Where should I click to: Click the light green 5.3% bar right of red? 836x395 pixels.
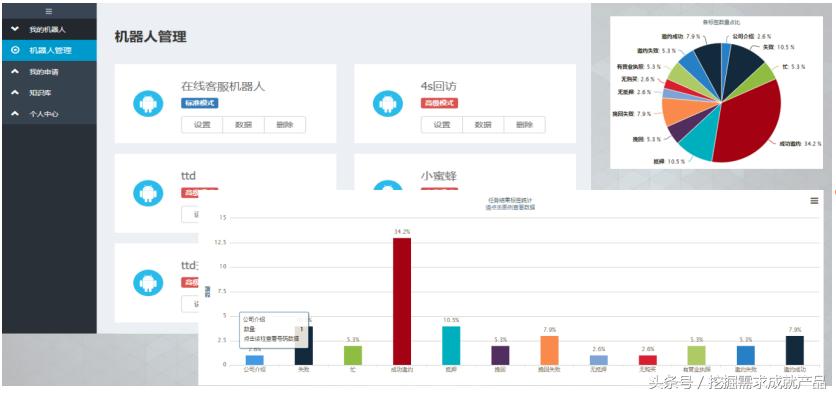(x=697, y=355)
